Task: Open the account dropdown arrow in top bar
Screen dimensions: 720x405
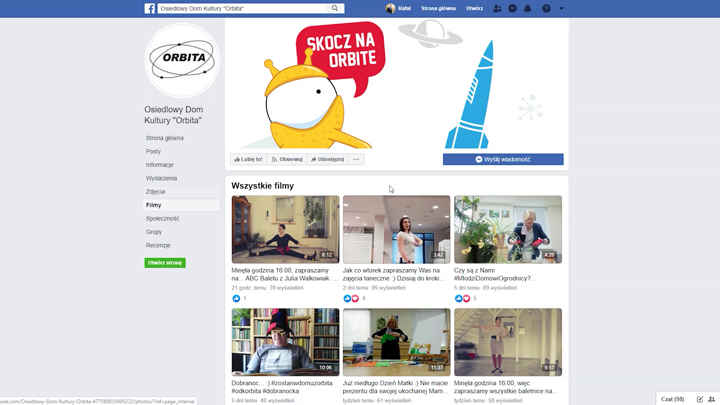Action: click(x=562, y=8)
